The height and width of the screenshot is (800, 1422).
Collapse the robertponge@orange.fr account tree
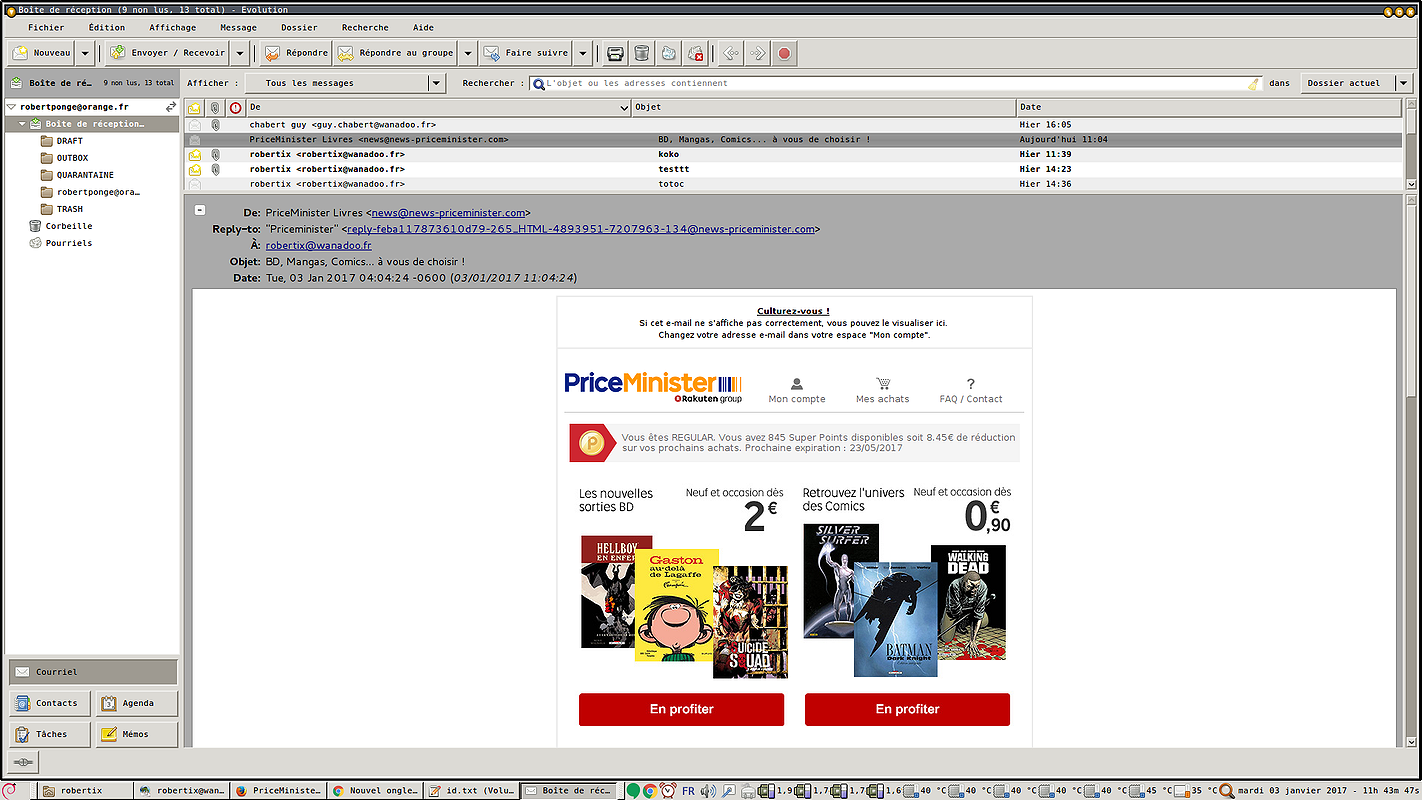pyautogui.click(x=11, y=107)
